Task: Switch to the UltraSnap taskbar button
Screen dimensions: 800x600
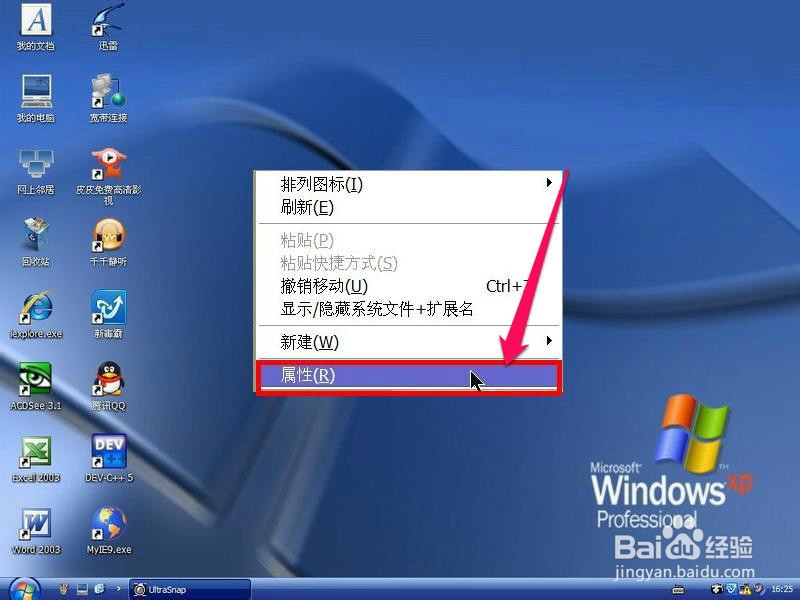Action: point(189,589)
